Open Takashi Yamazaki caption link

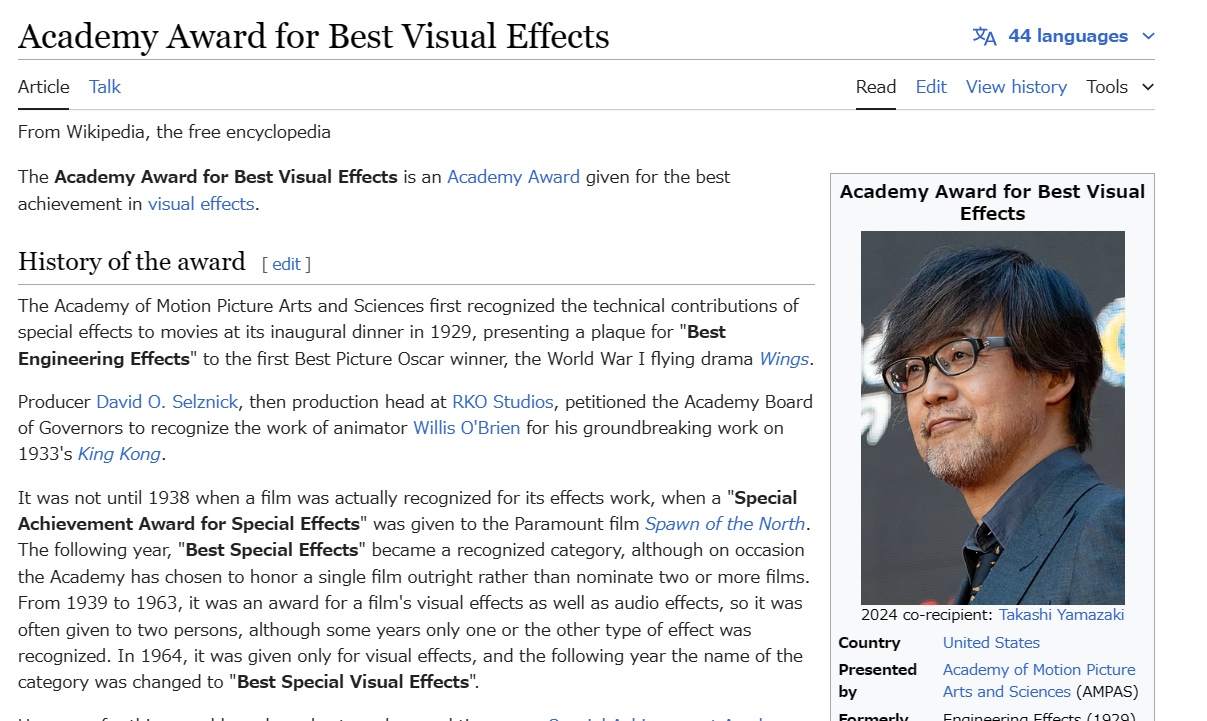(1061, 615)
